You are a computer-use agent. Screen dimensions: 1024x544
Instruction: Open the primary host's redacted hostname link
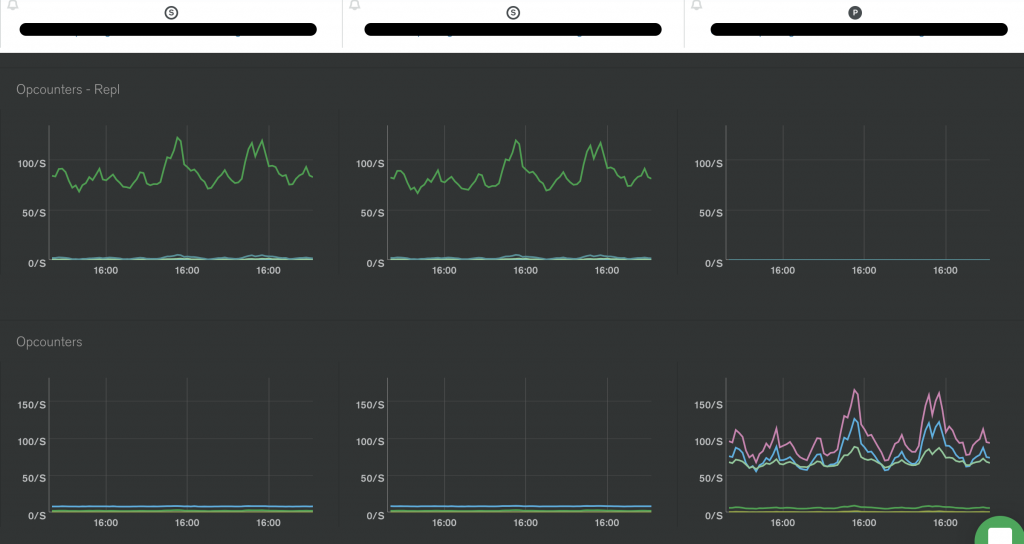click(859, 29)
